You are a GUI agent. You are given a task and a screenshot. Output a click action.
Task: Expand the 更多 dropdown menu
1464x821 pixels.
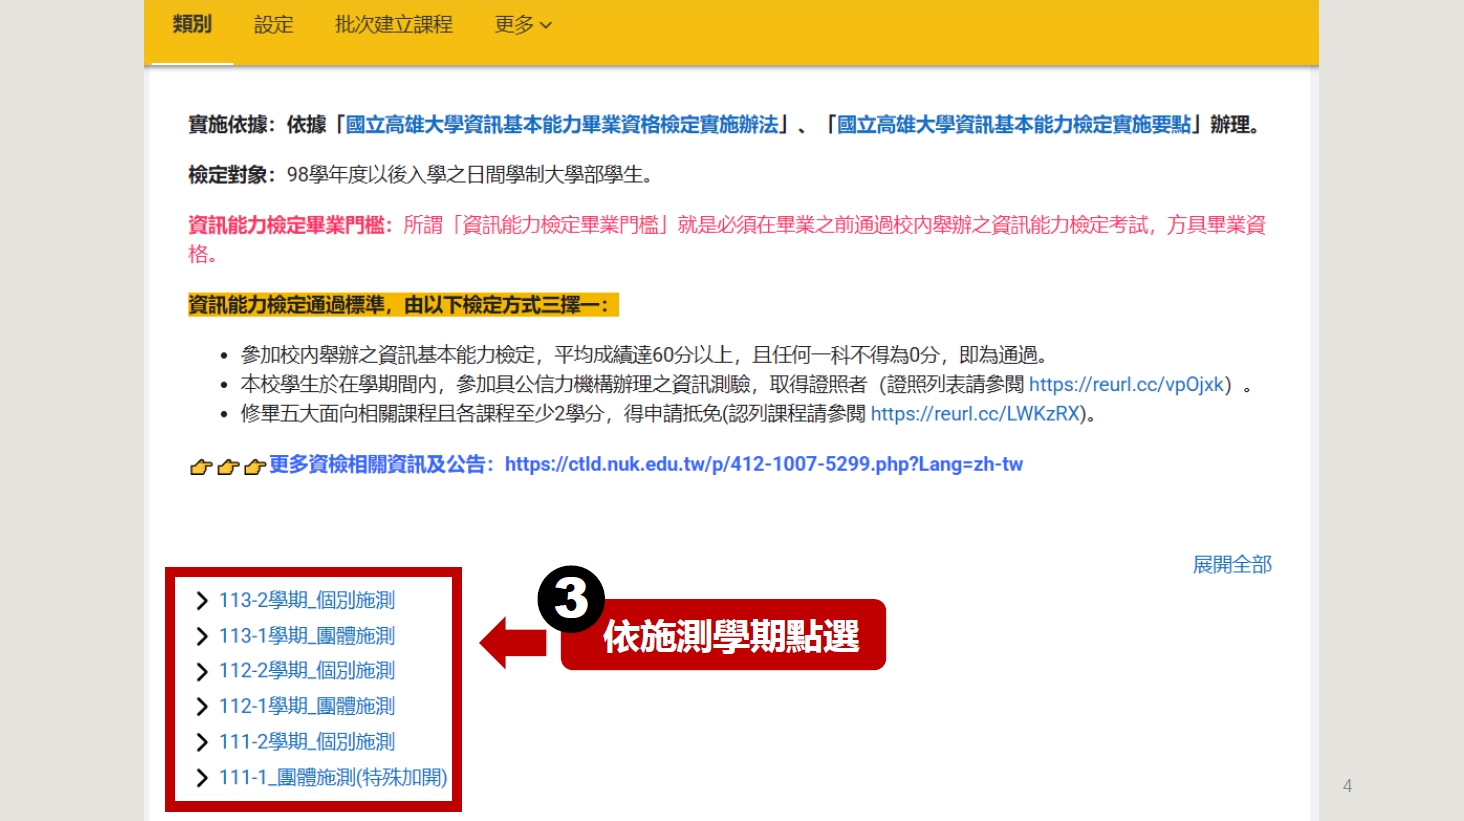pyautogui.click(x=522, y=25)
